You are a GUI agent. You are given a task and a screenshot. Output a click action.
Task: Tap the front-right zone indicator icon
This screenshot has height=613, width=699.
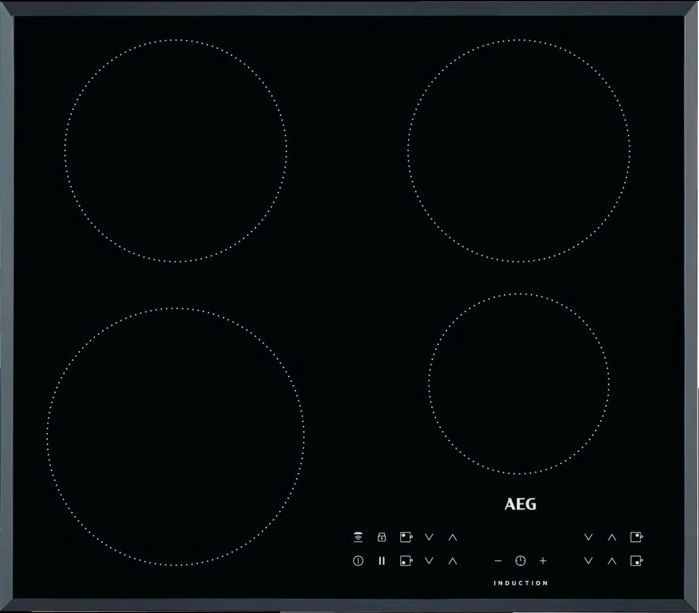(636, 561)
